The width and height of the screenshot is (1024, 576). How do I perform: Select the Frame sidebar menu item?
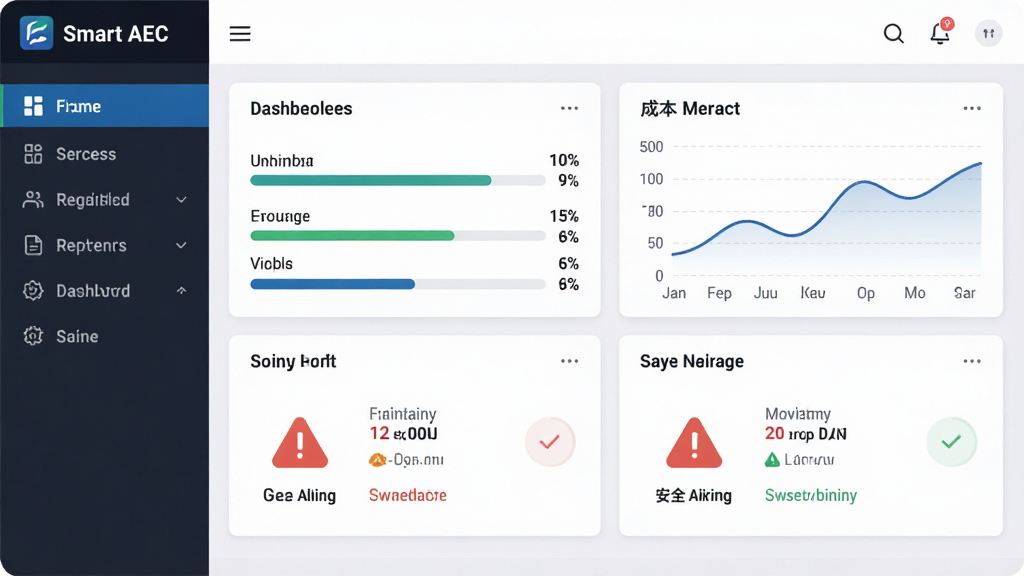pos(104,106)
